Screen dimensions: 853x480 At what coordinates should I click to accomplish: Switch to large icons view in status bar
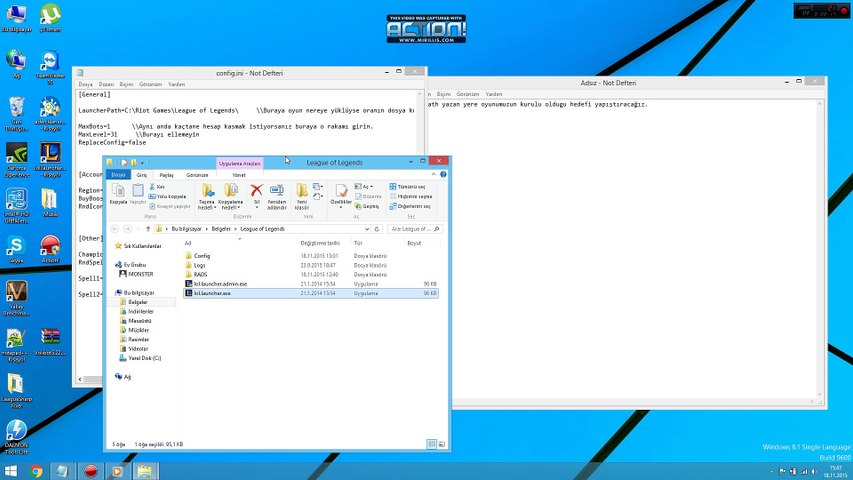click(x=442, y=445)
